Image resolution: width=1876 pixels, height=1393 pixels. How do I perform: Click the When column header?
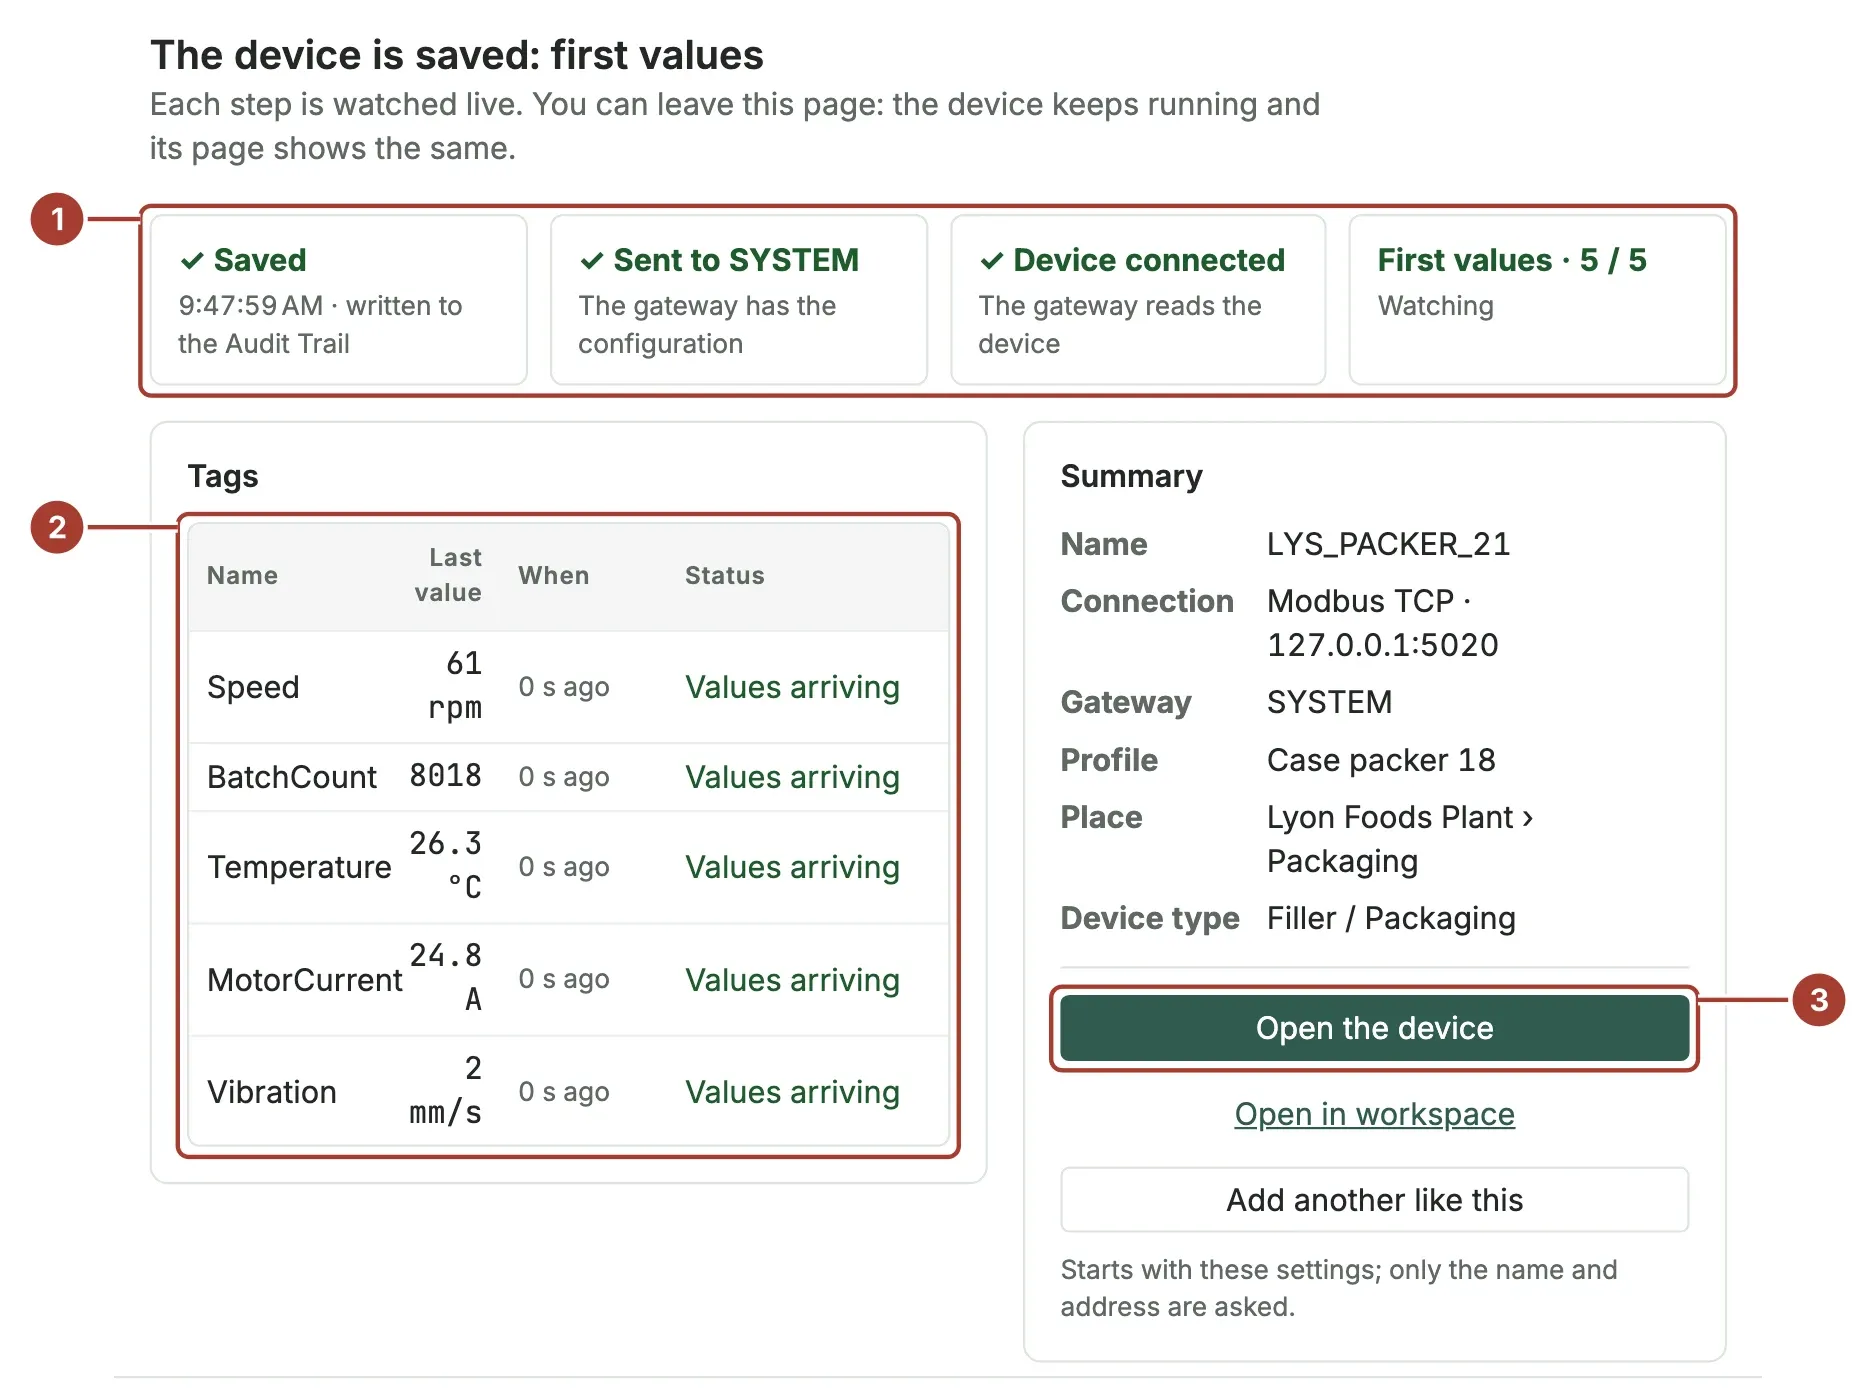(553, 575)
